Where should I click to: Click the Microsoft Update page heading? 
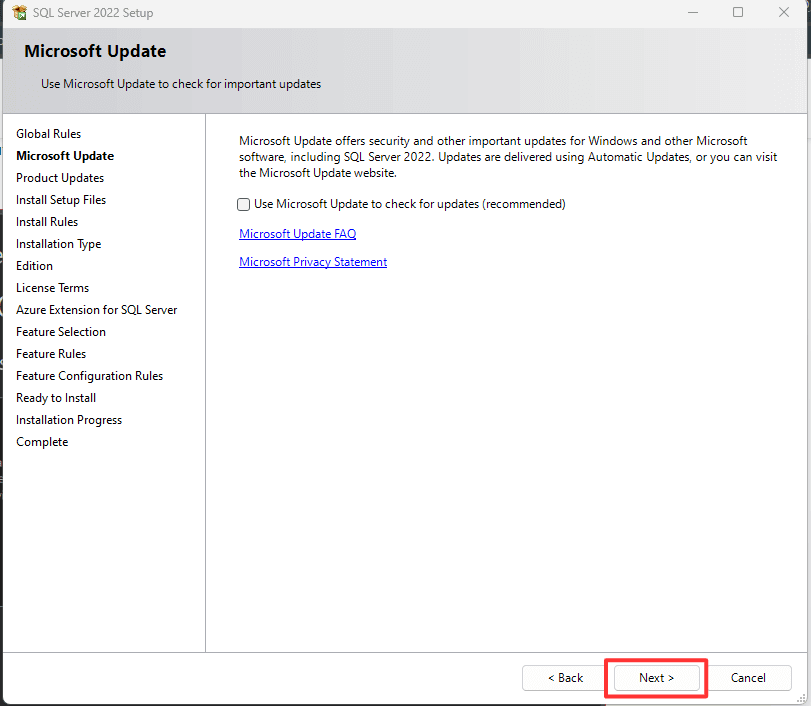[95, 51]
